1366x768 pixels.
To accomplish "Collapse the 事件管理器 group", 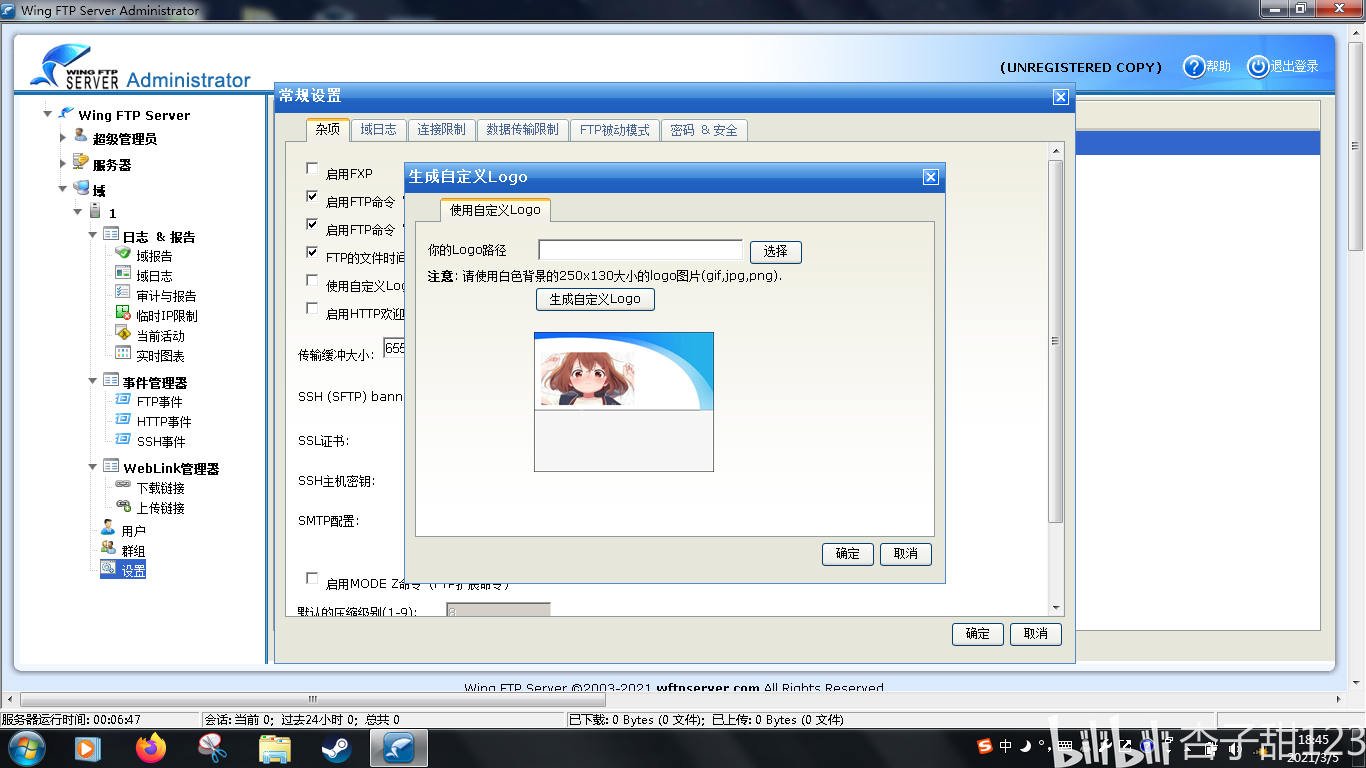I will tap(93, 382).
